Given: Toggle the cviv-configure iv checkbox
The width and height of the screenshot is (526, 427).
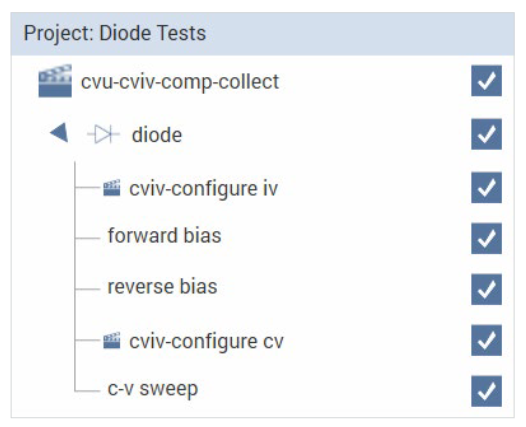Looking at the screenshot, I should pyautogui.click(x=486, y=188).
